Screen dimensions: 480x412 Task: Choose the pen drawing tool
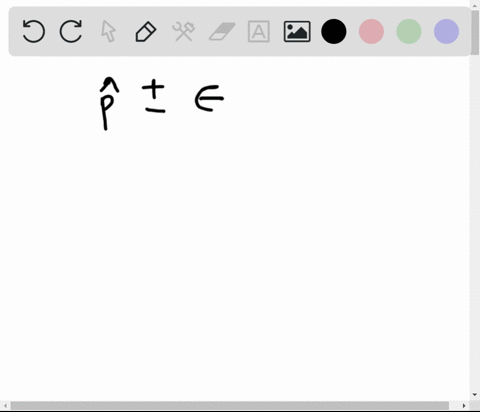tap(146, 31)
